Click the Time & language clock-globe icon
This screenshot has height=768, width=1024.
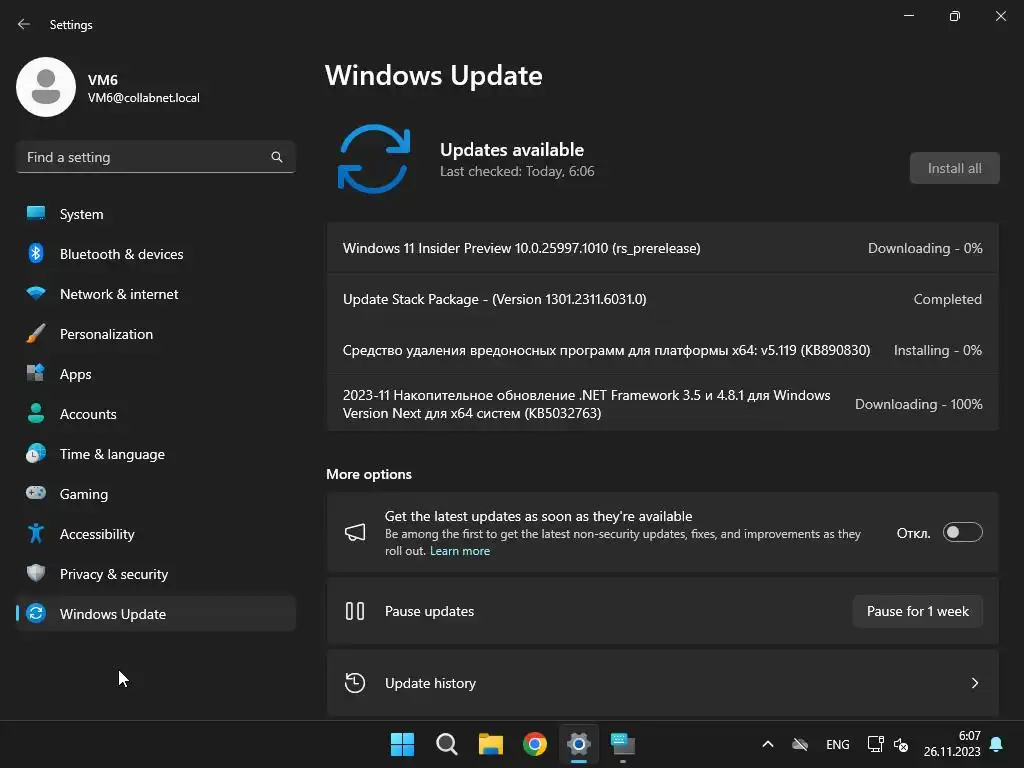coord(36,453)
